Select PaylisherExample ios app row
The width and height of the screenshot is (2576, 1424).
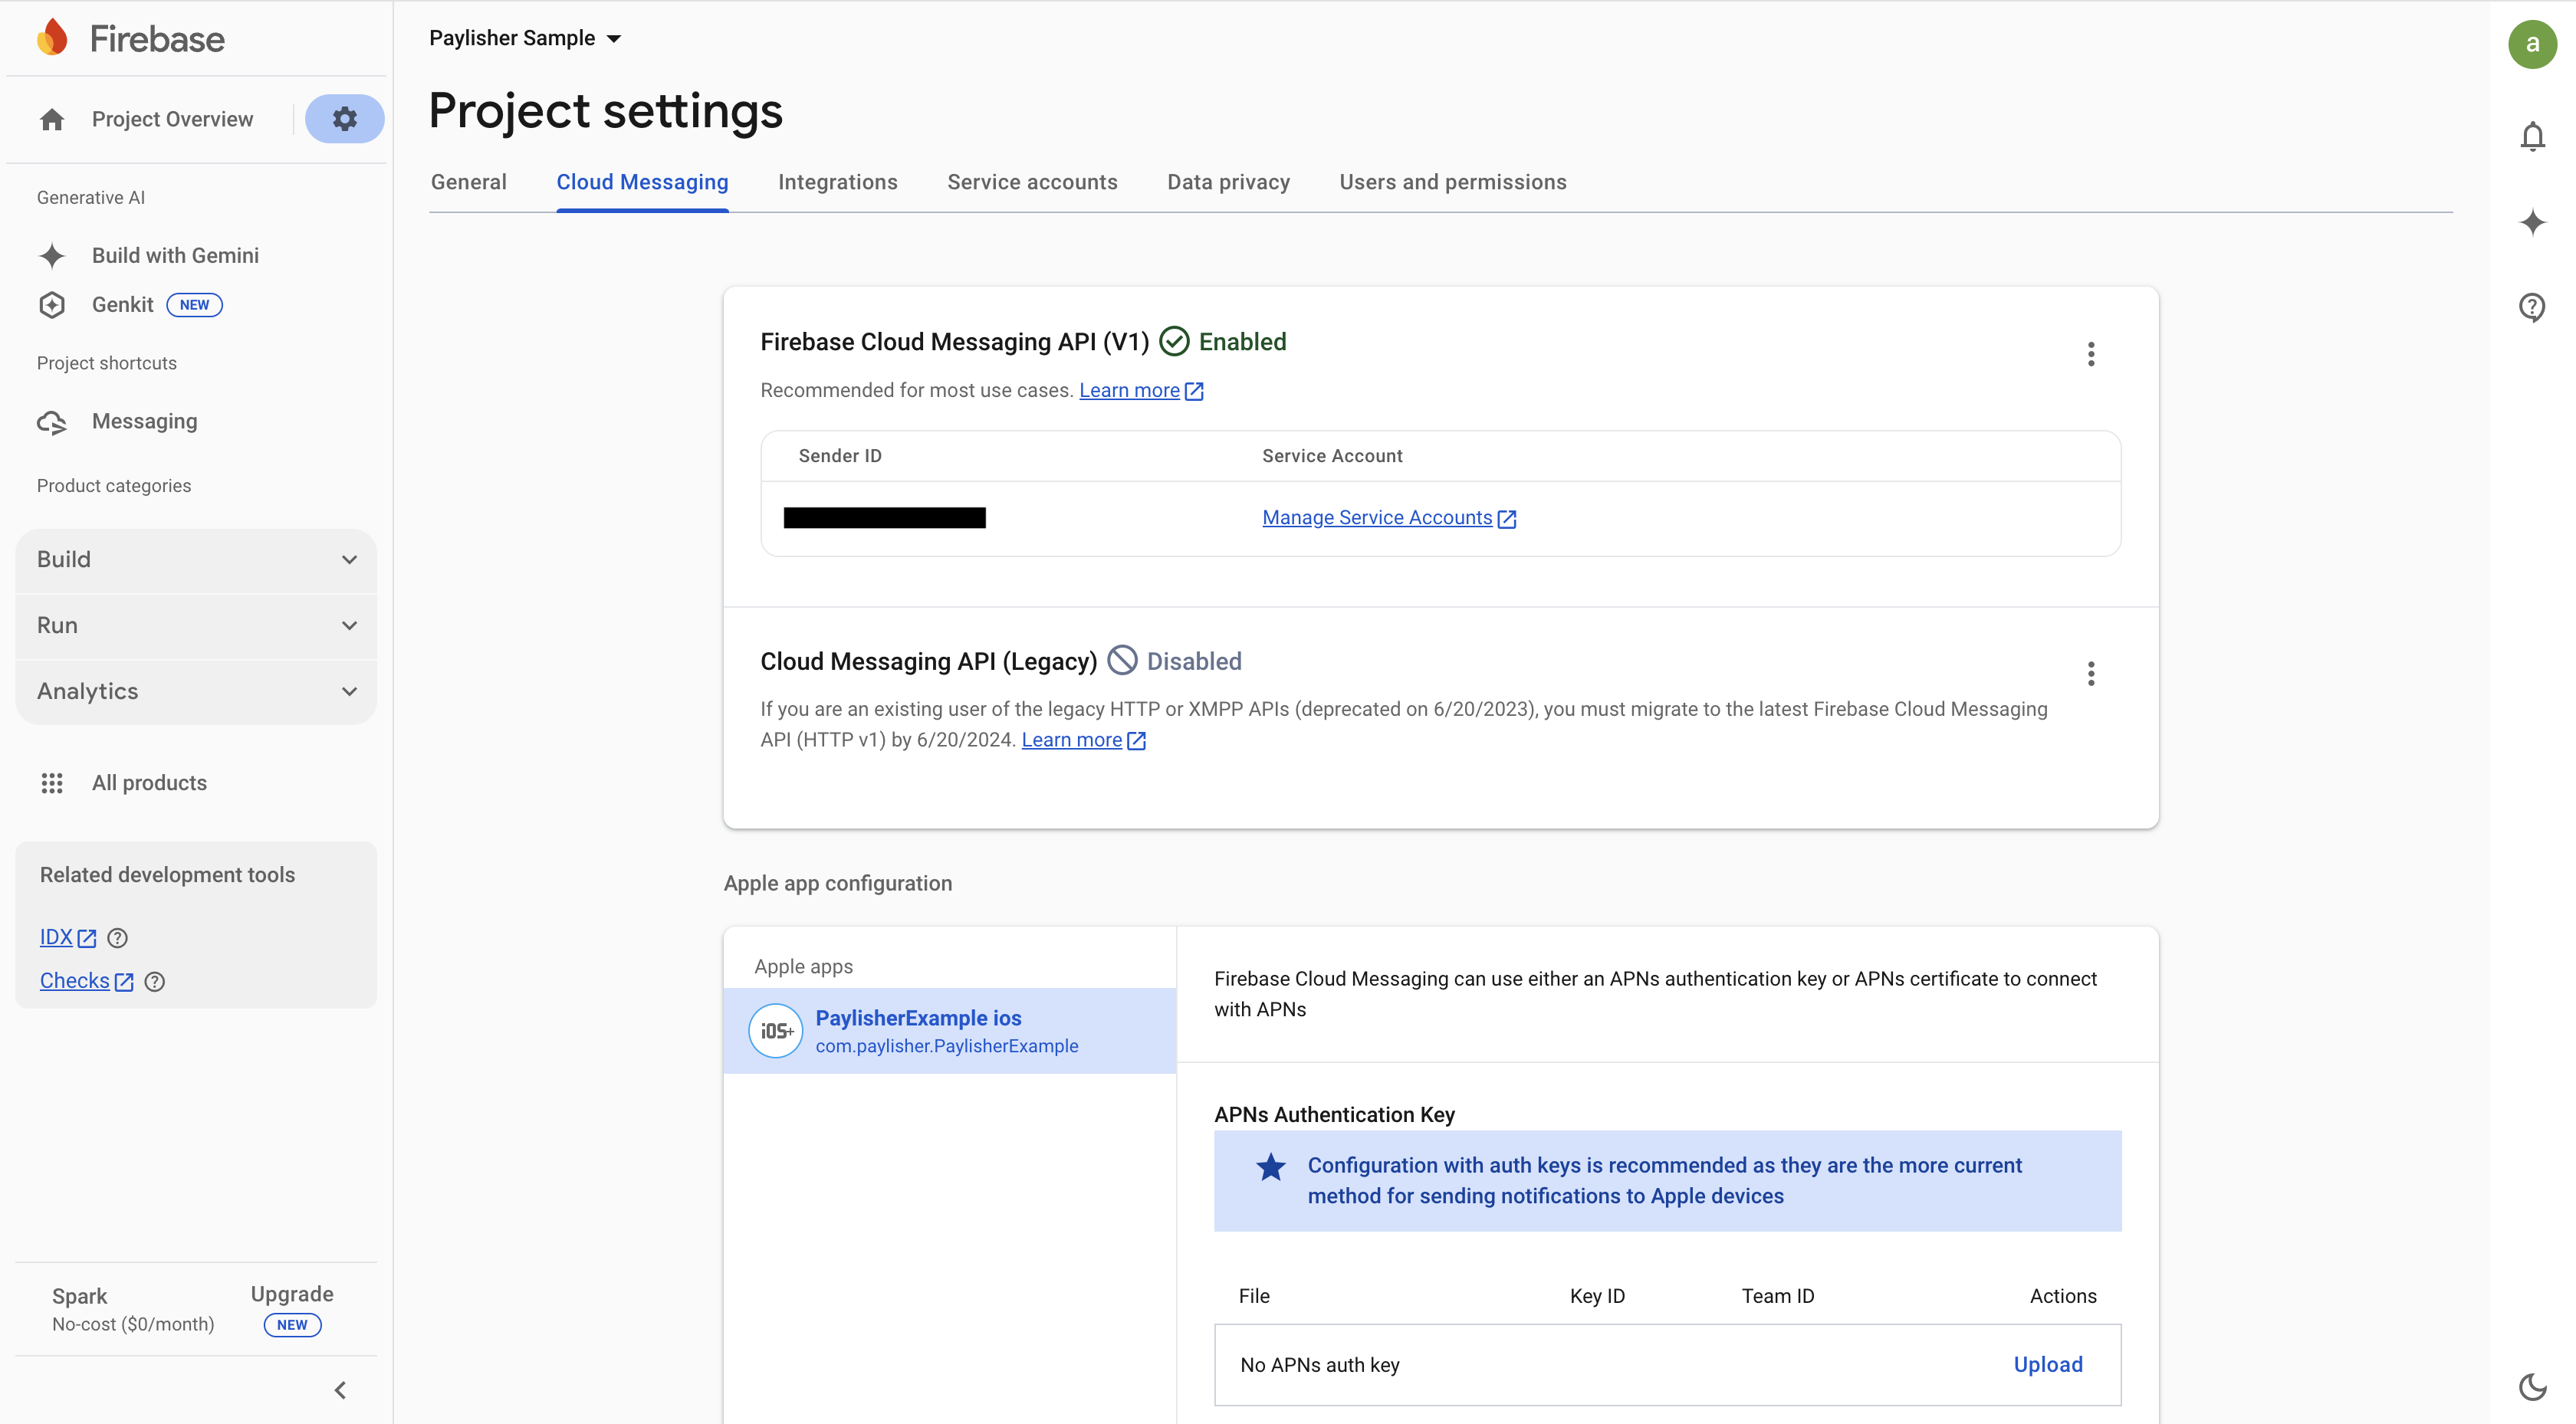coord(949,1031)
